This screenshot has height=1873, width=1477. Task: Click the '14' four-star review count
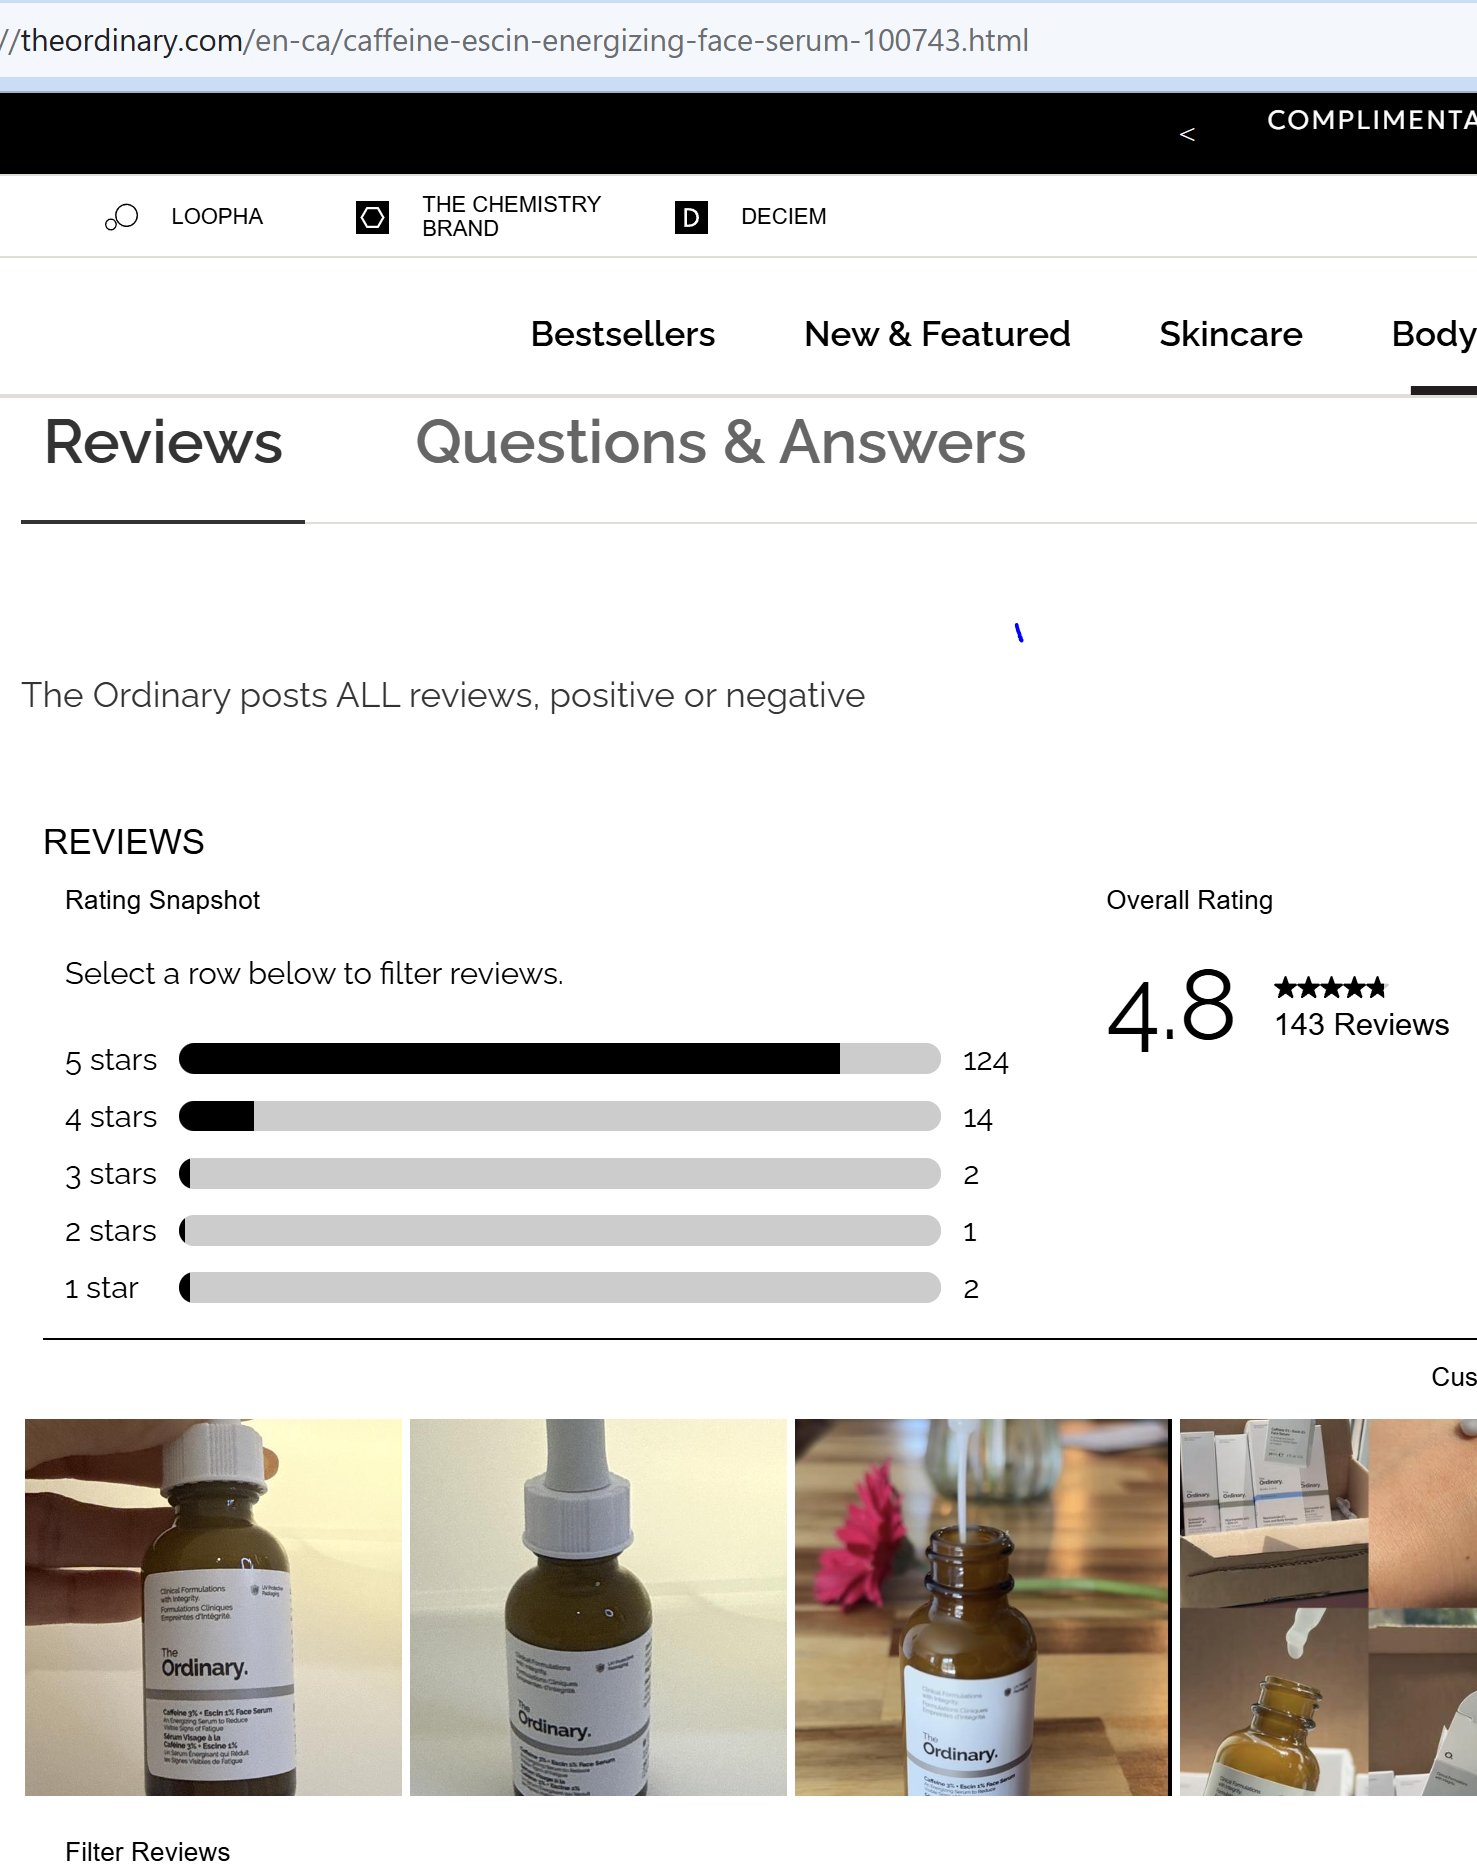click(977, 1118)
